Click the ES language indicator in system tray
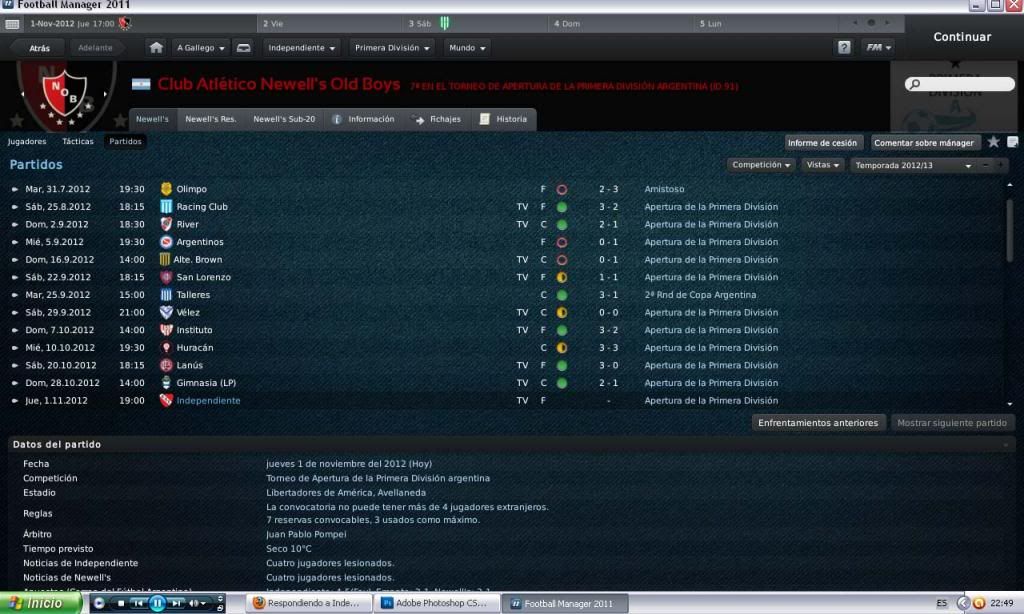Viewport: 1024px width, 614px height. click(x=941, y=603)
